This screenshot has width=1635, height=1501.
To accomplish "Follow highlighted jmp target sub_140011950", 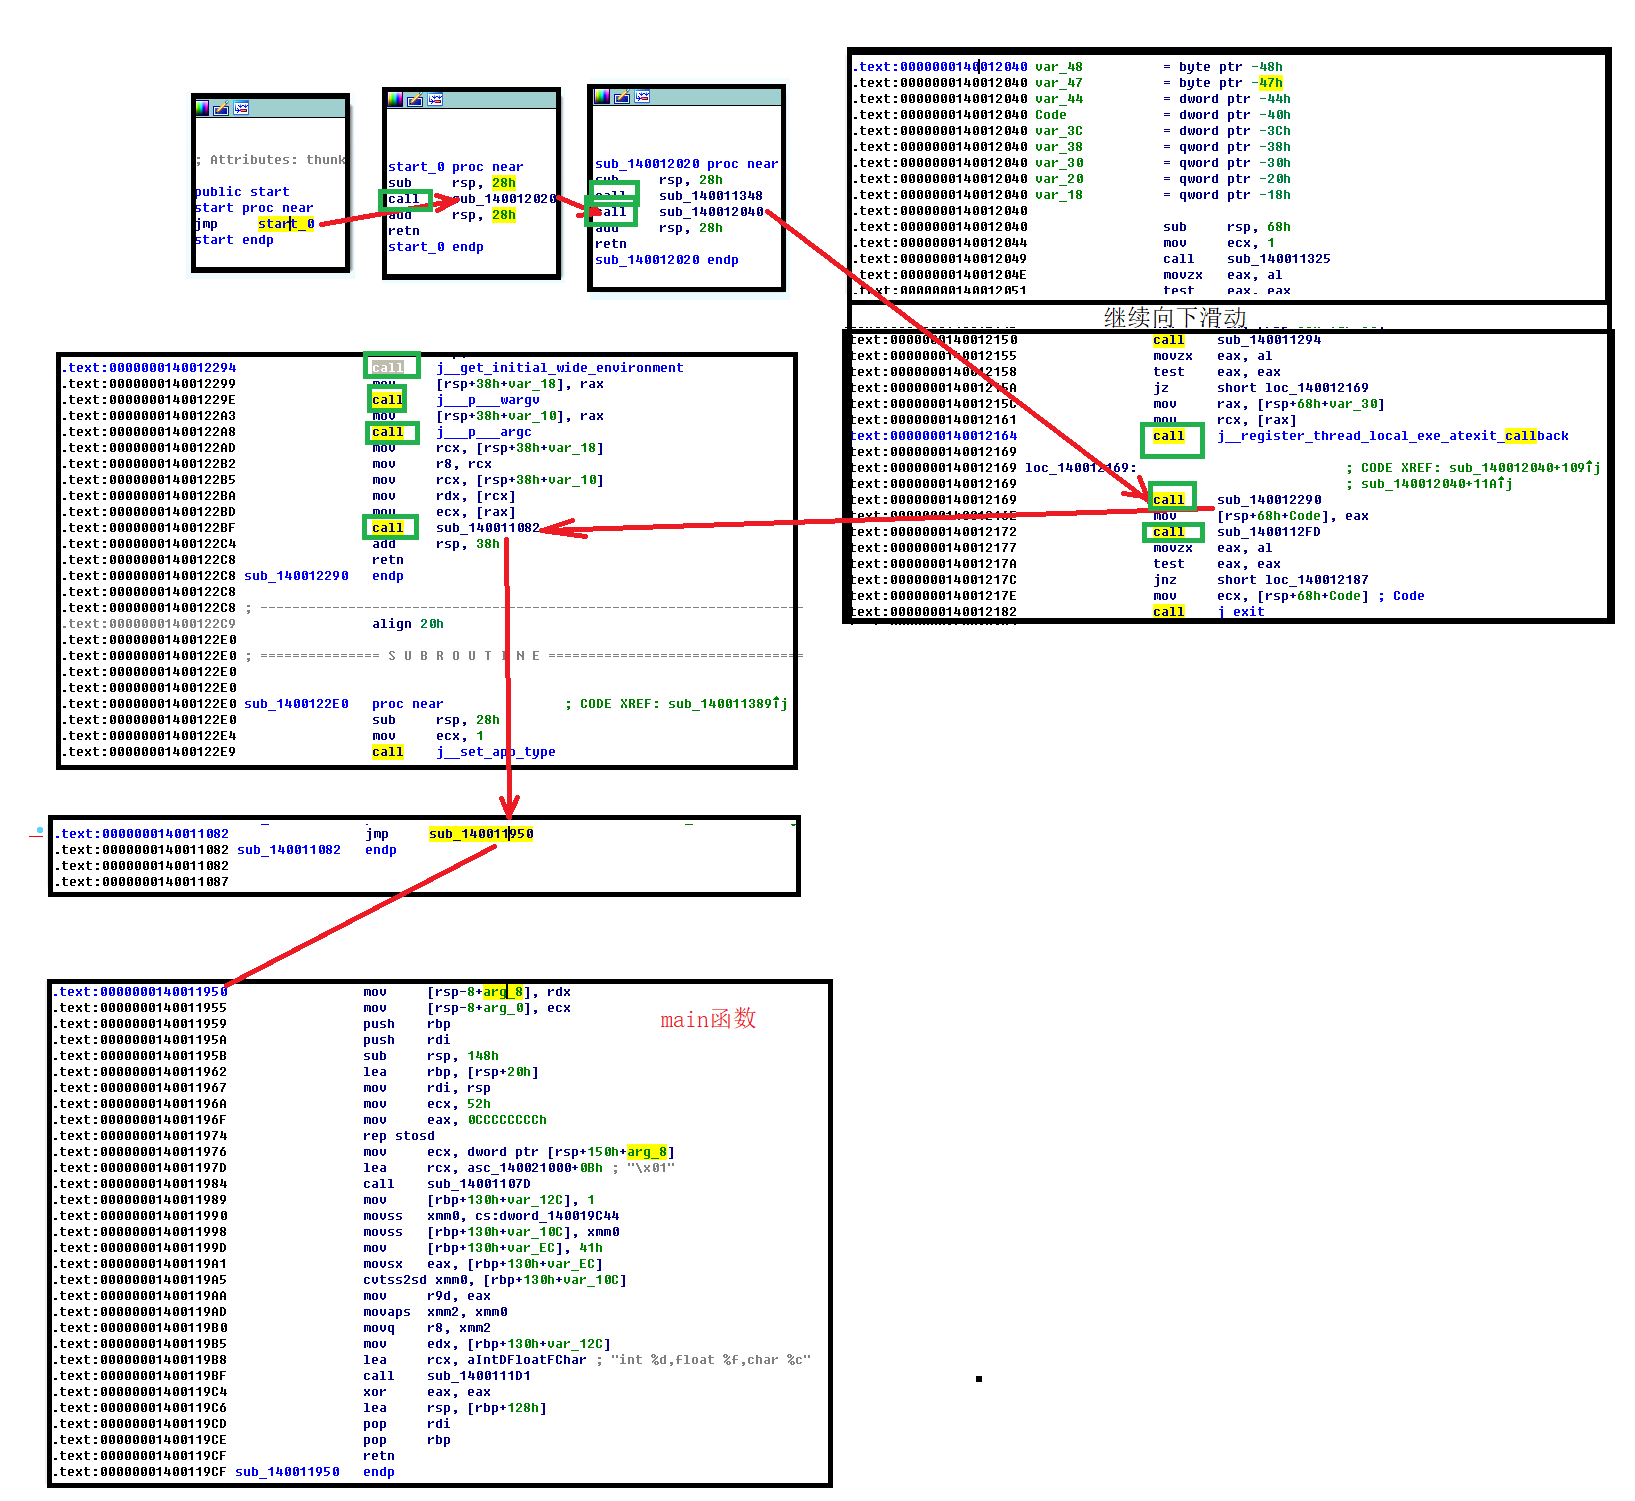I will tap(481, 834).
